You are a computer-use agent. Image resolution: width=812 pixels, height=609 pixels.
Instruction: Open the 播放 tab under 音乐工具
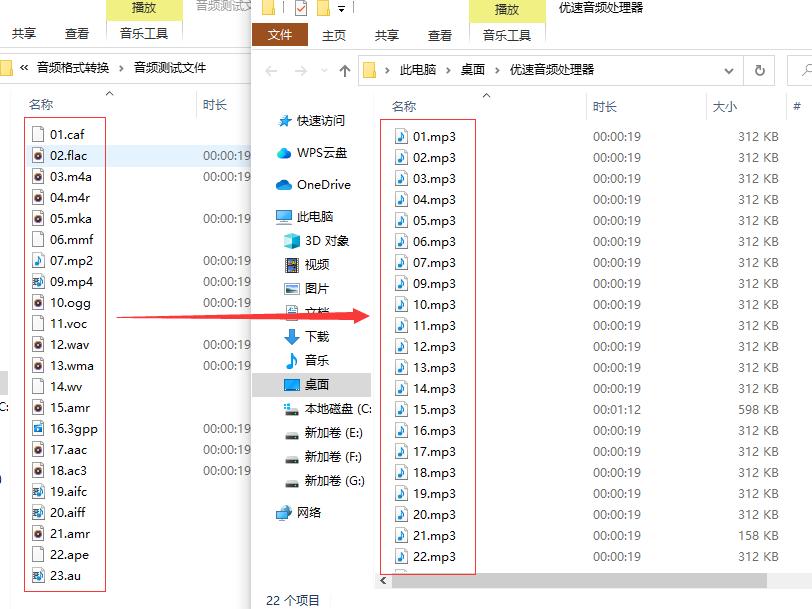pyautogui.click(x=506, y=8)
